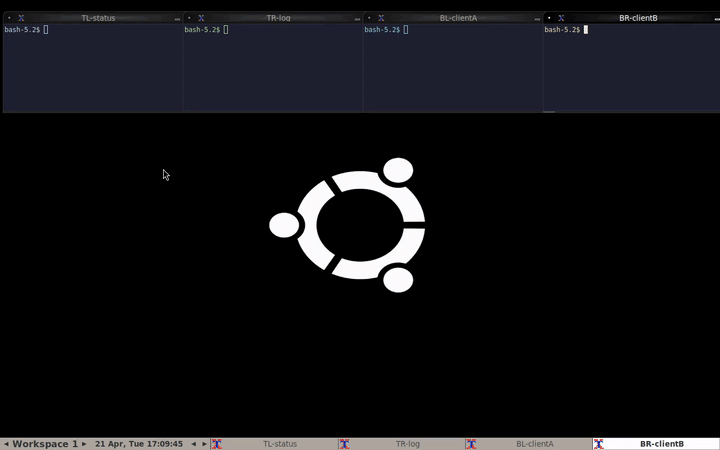Click the clock showing 21 Apr, Tue 17:09:45
This screenshot has height=450, width=720.
tap(139, 444)
